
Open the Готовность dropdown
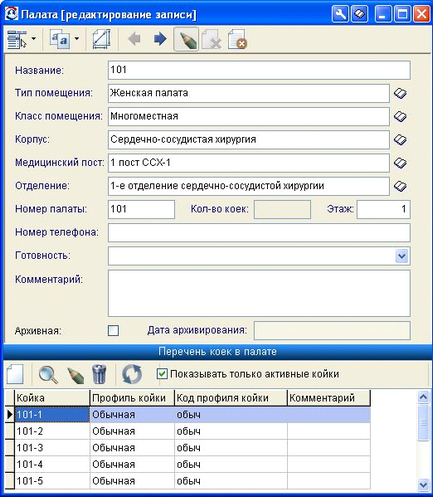[x=402, y=256]
